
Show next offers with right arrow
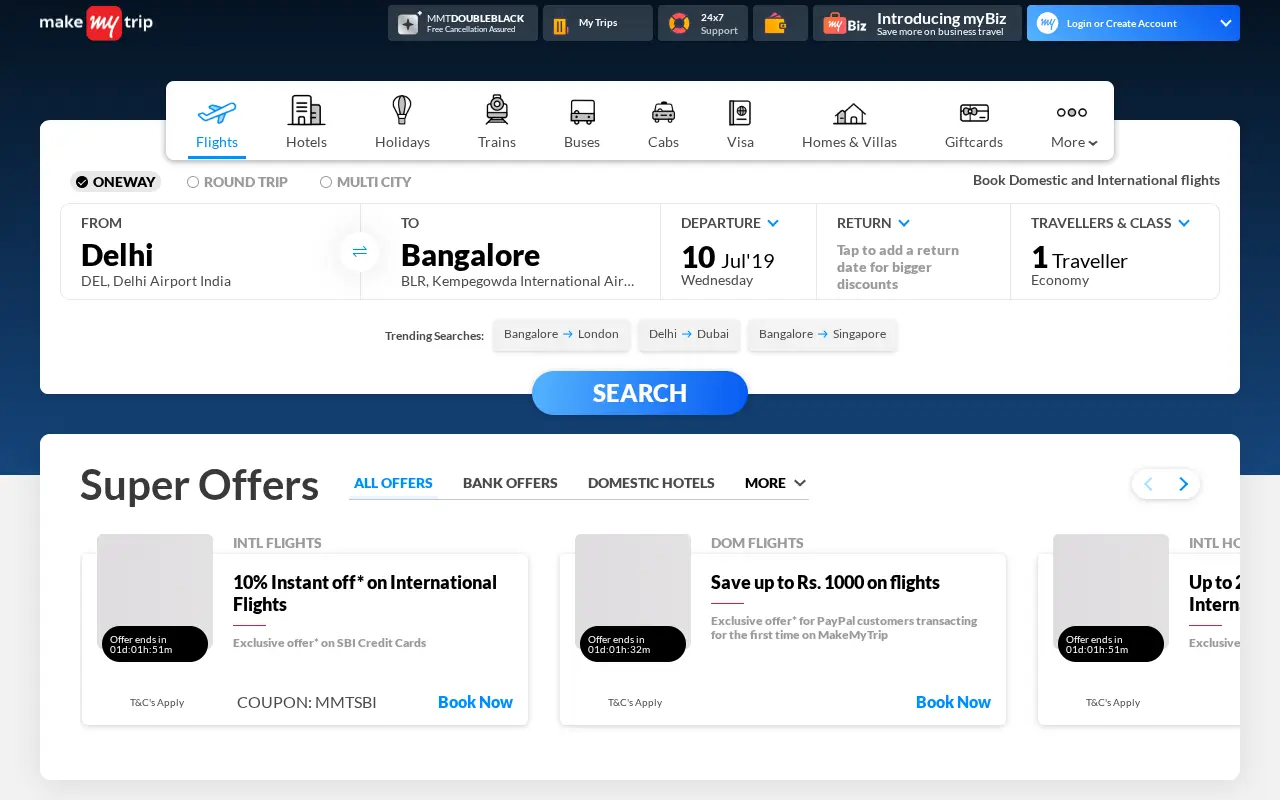tap(1184, 484)
